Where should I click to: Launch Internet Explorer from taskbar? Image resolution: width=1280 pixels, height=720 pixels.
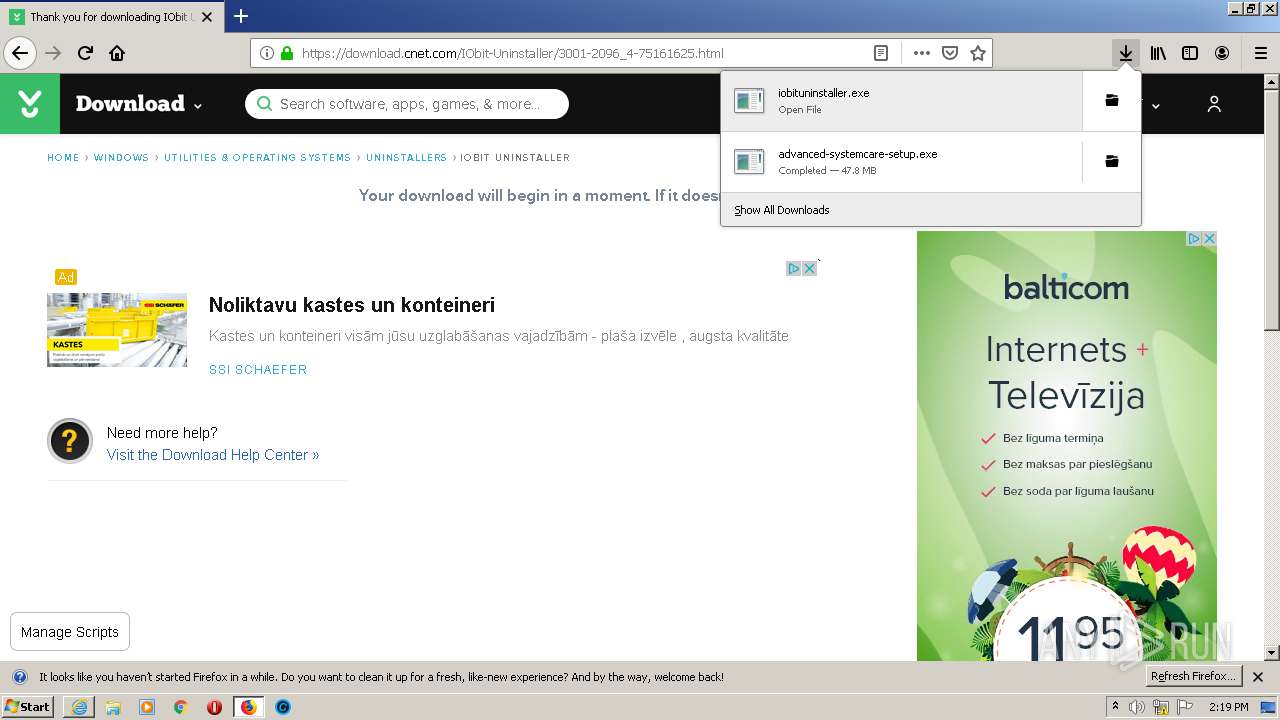(x=79, y=707)
